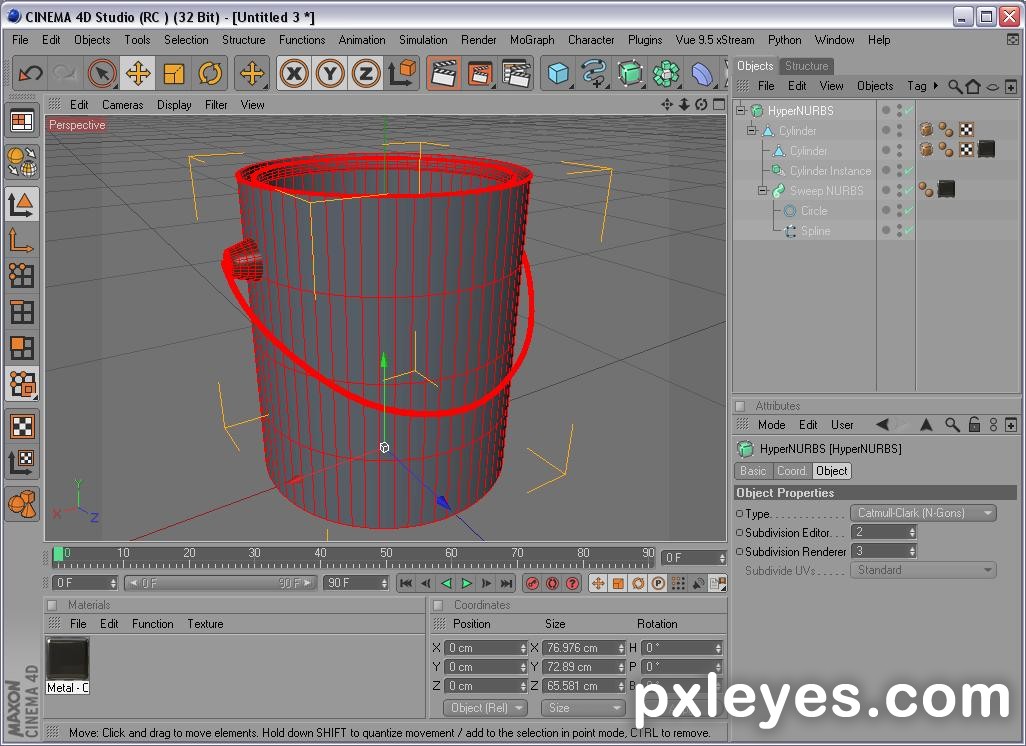Toggle Sweep NURBS enable checkmark
The height and width of the screenshot is (746, 1026).
[909, 190]
